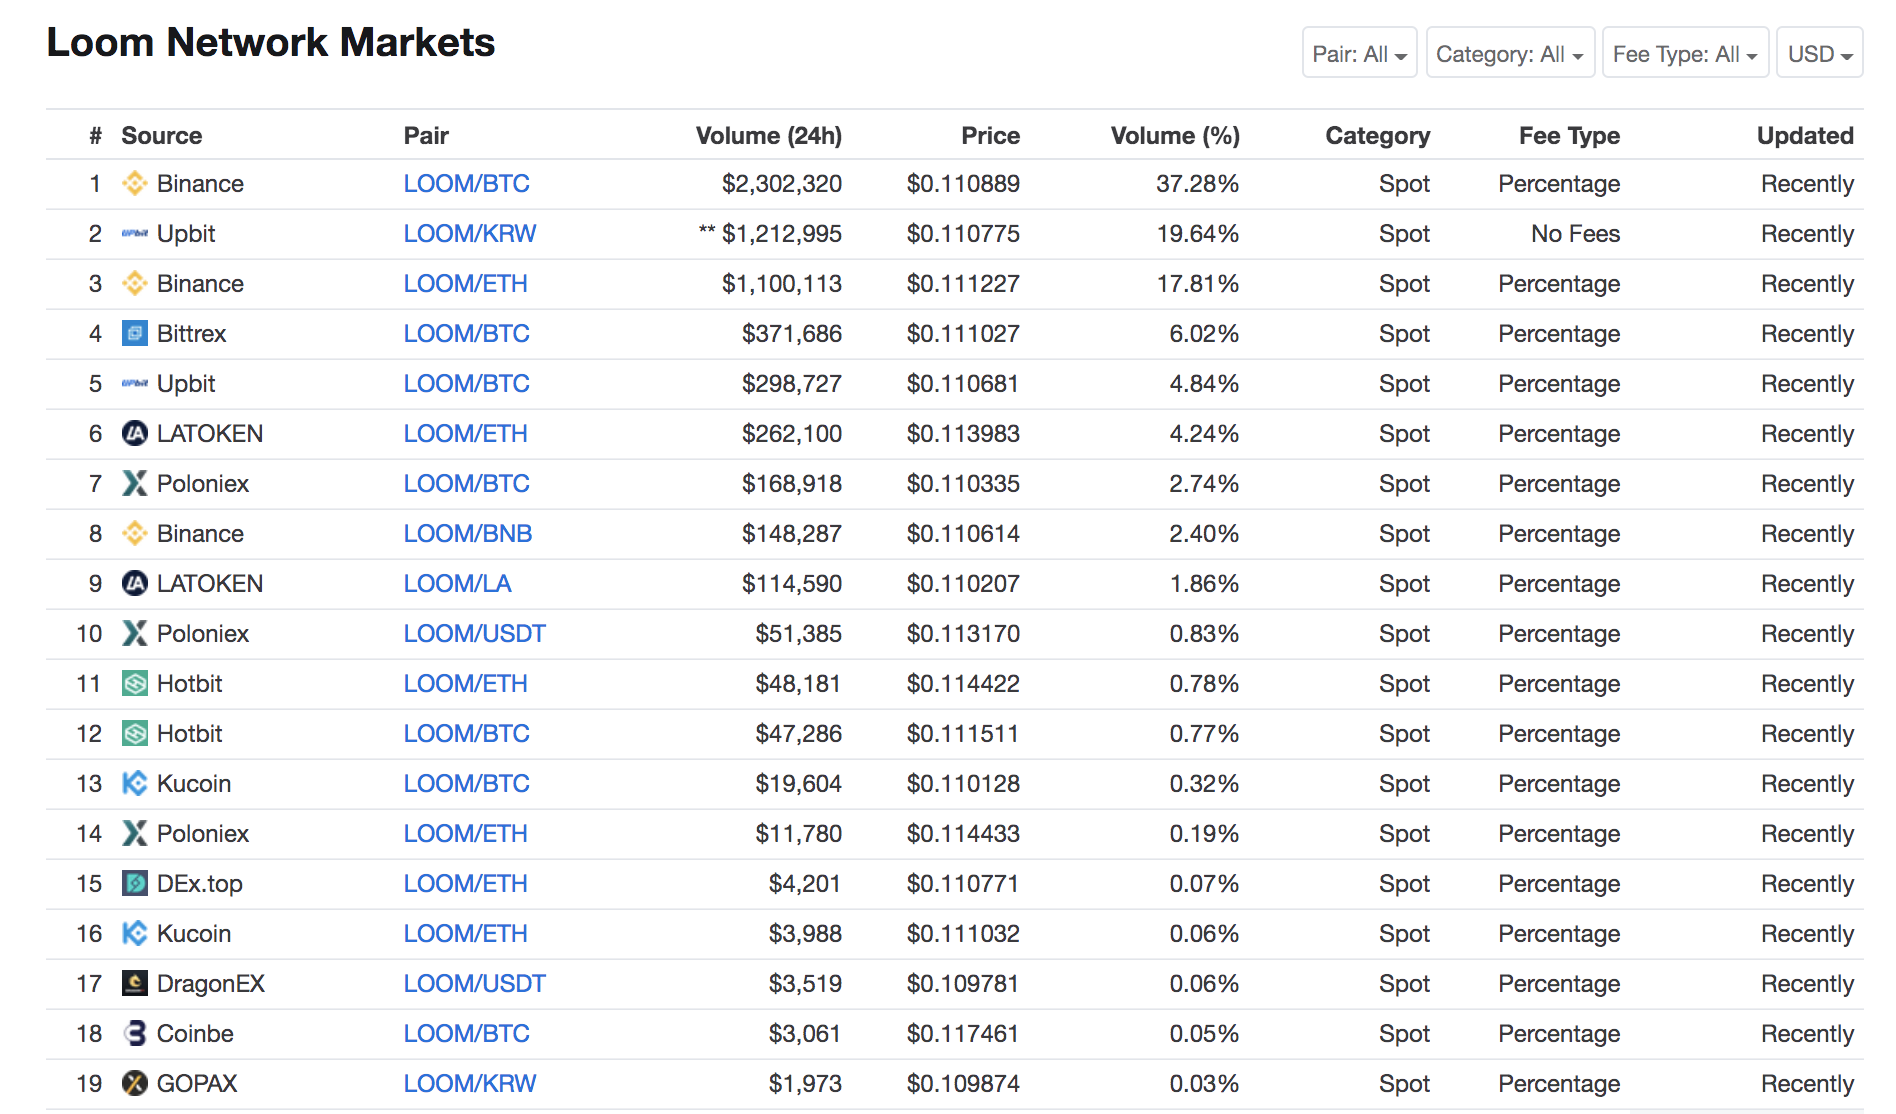Click the Upbit logo icon in row 5

[x=135, y=383]
